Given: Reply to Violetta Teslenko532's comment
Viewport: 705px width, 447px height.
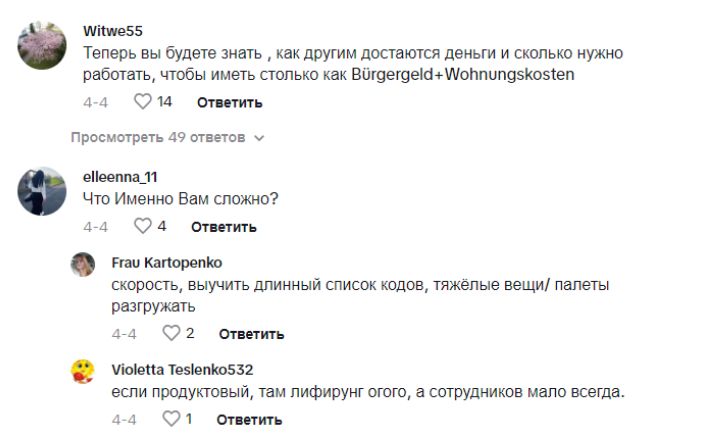Looking at the screenshot, I should click(251, 419).
